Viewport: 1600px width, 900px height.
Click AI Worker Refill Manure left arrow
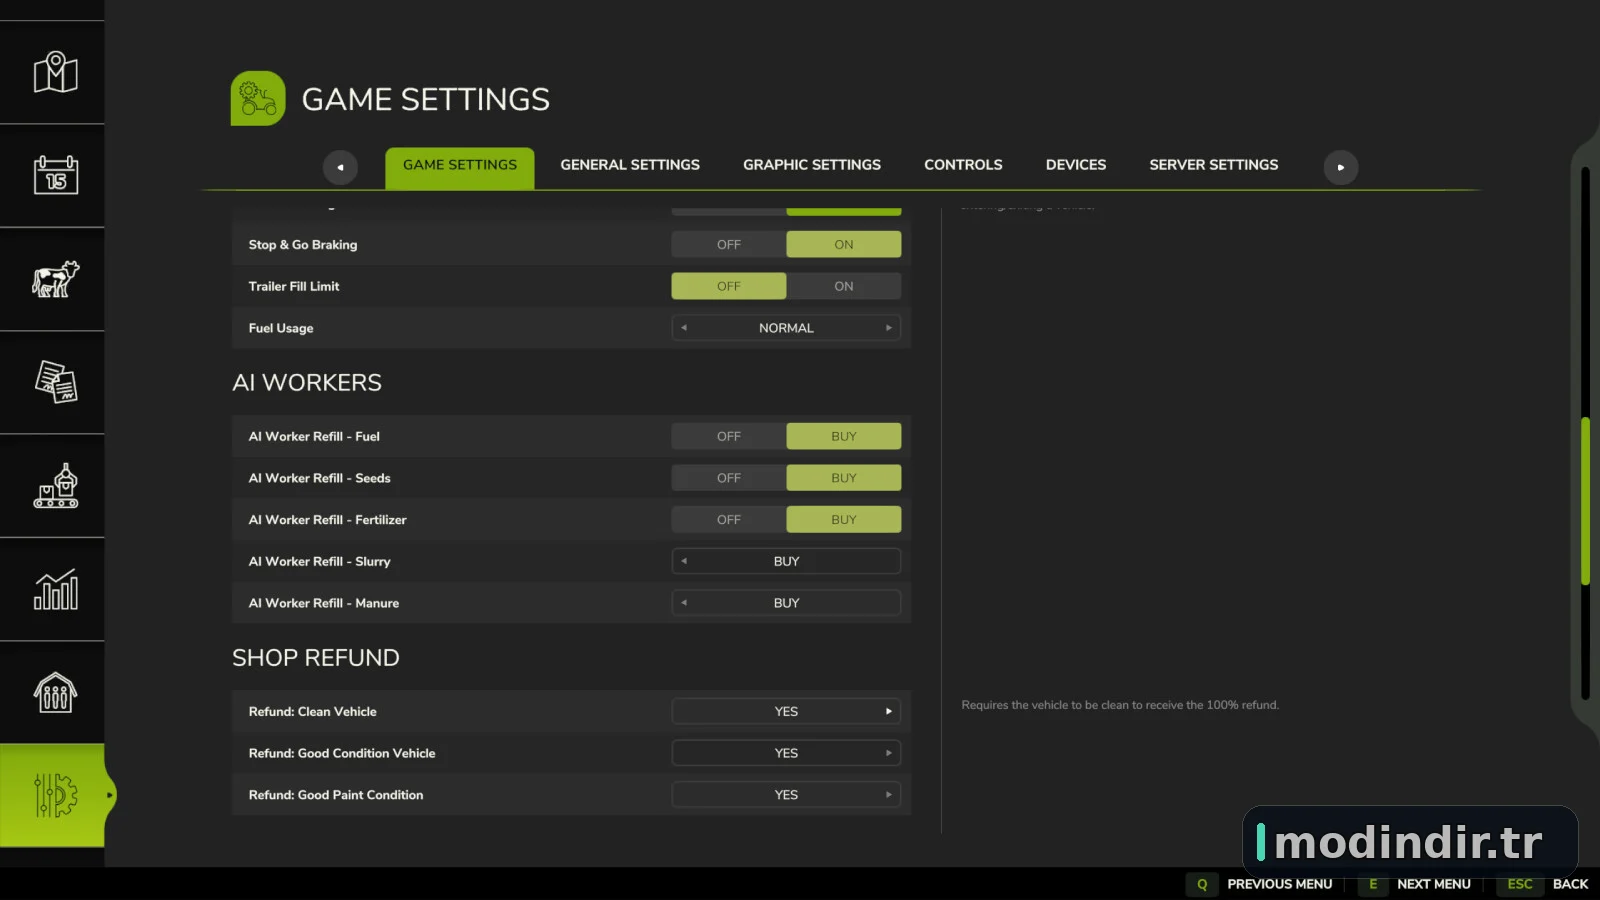(x=684, y=603)
